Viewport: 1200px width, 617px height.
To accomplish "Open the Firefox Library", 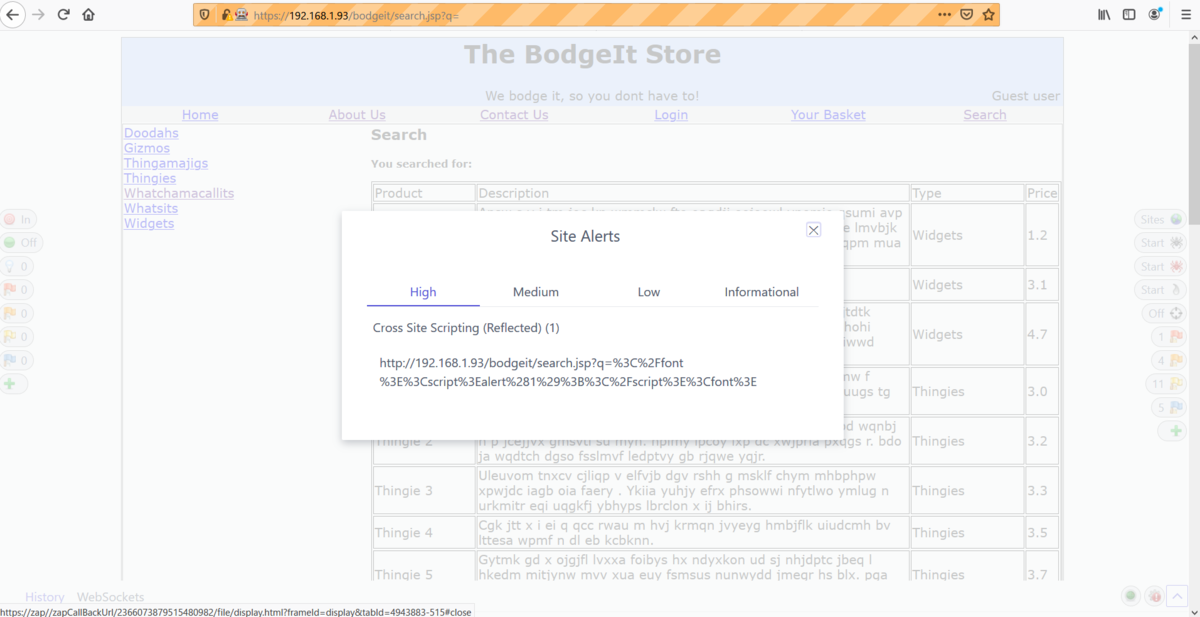I will [x=1105, y=15].
